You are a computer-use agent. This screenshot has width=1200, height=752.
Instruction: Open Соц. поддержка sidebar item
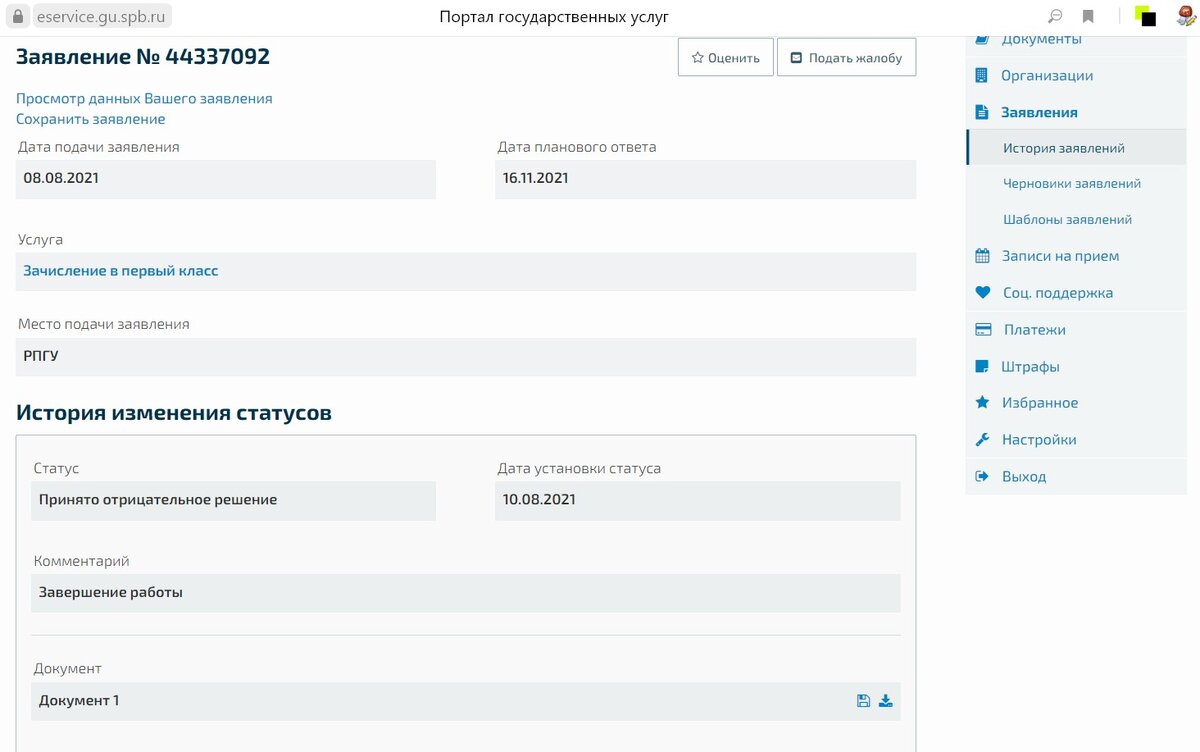[x=1058, y=293]
